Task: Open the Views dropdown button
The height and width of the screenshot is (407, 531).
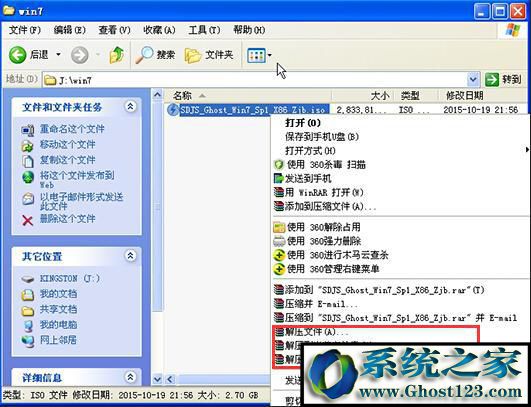Action: 259,55
